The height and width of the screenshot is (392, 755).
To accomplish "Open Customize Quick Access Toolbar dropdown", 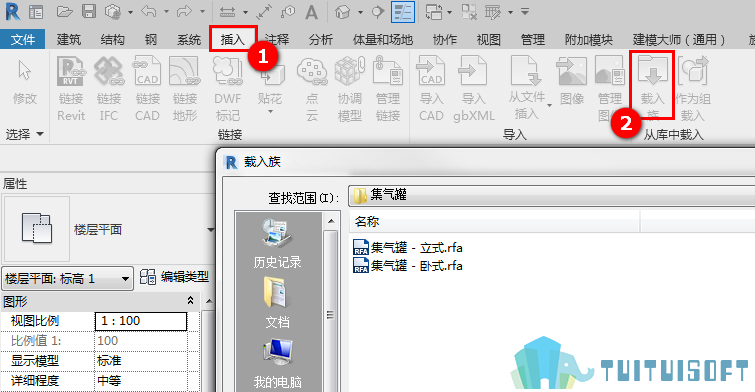I will click(525, 12).
